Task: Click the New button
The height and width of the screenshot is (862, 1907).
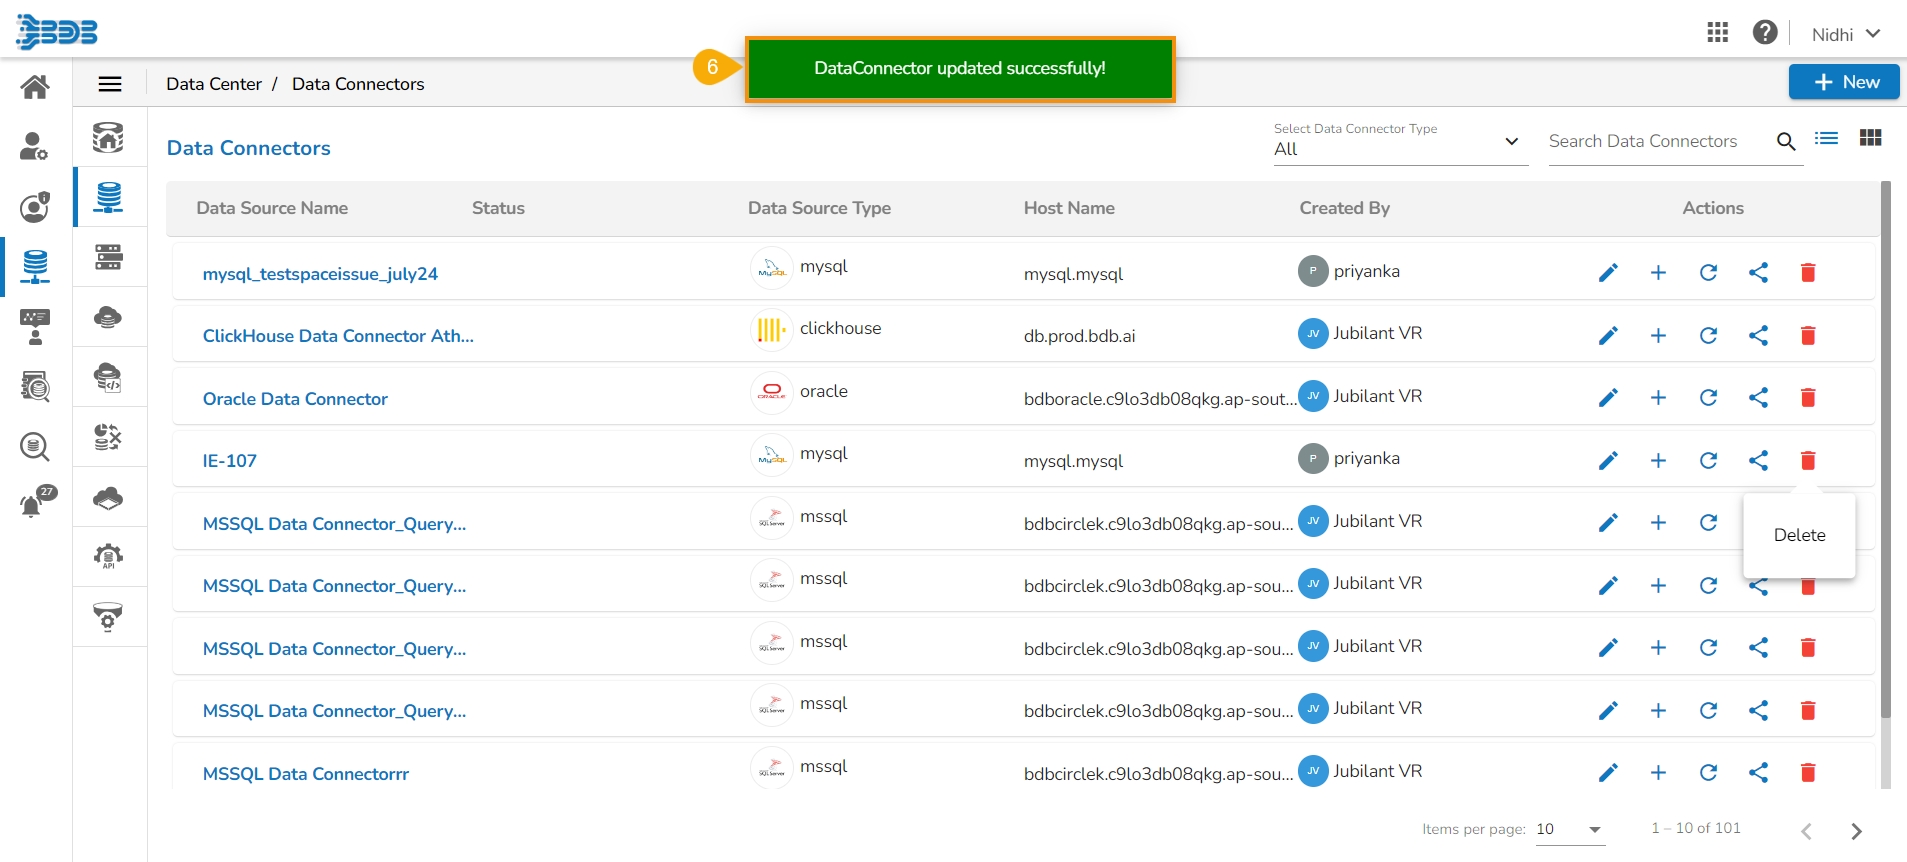Action: point(1844,82)
